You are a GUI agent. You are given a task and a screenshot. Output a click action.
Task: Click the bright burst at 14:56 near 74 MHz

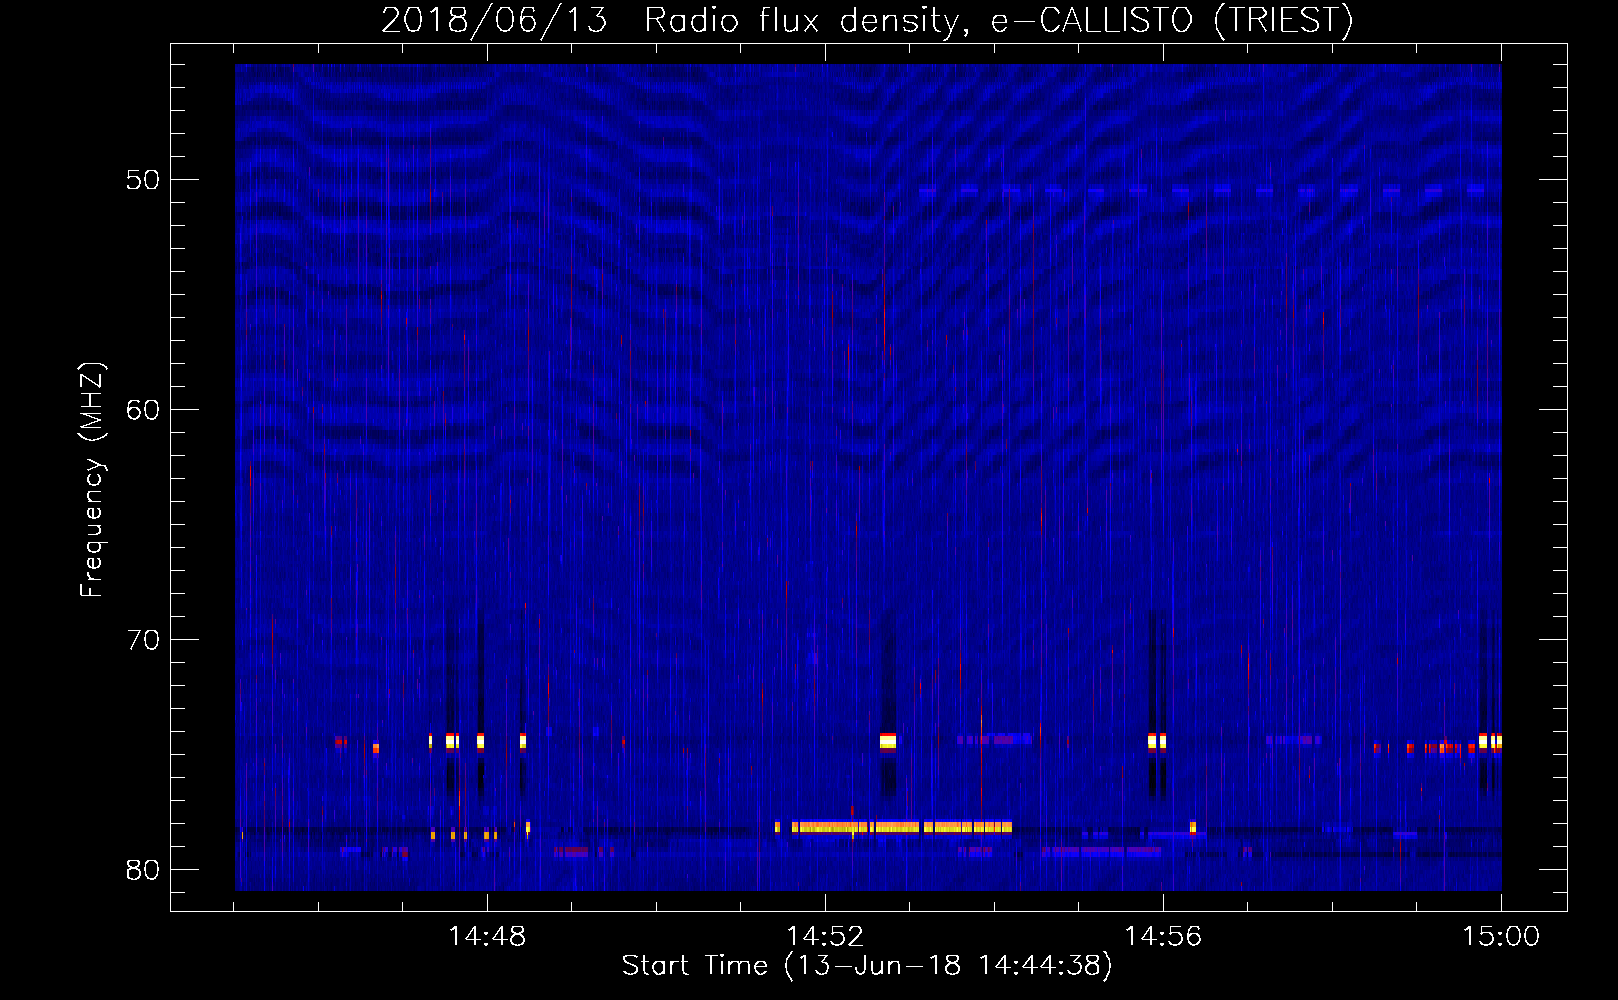[x=1157, y=741]
